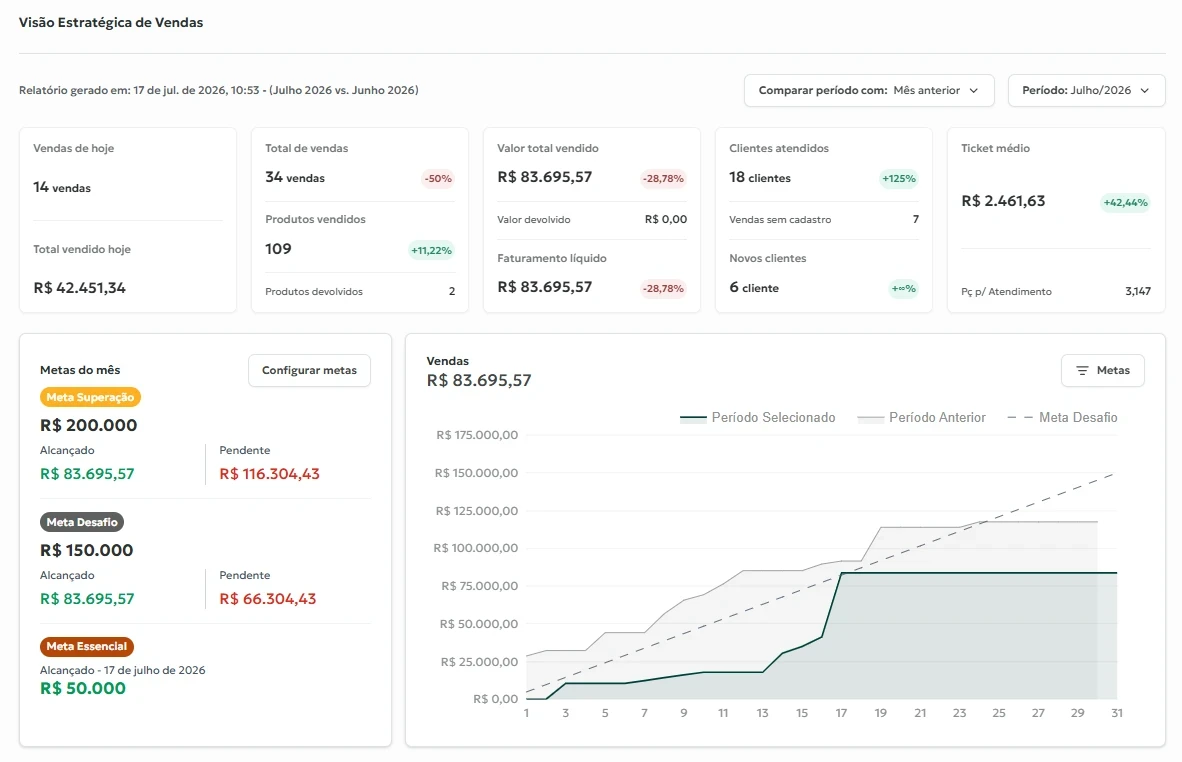Click the R$ 116.304,43 pendente value
Screen dimensions: 1182x762
point(269,474)
